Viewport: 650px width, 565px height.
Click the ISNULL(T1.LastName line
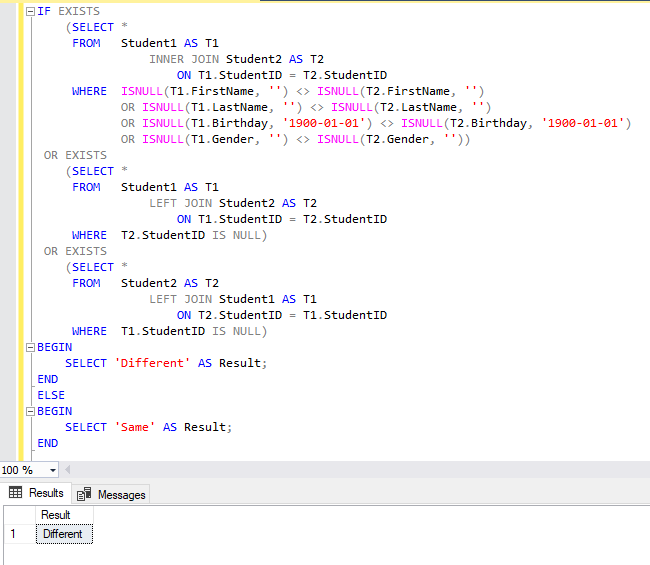pos(306,107)
